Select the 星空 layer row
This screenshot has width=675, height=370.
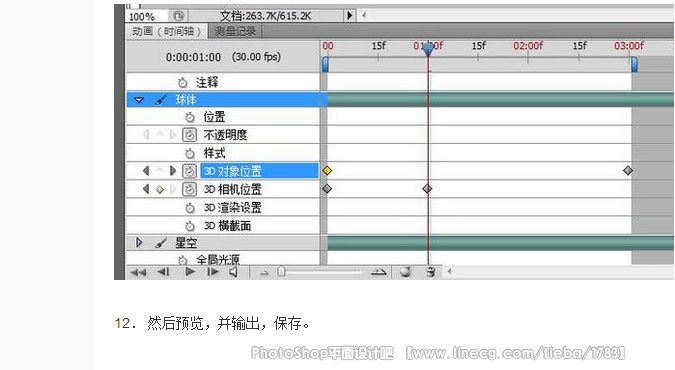click(223, 243)
